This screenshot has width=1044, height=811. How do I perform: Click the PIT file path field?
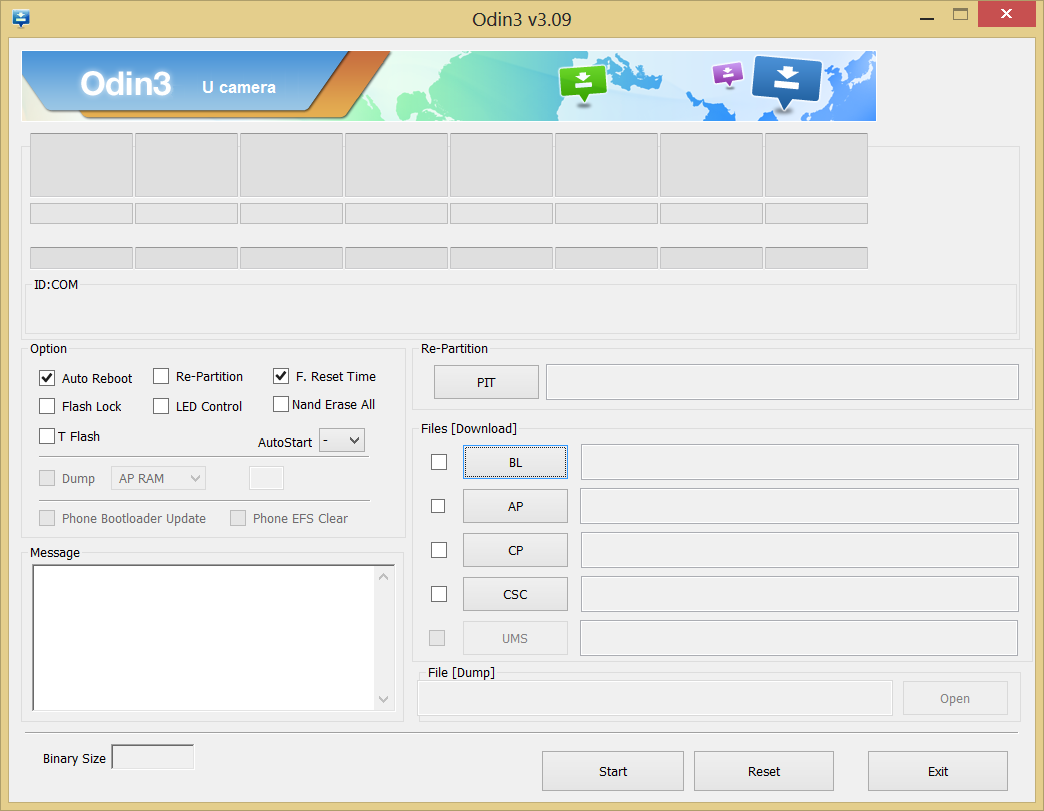pos(782,382)
